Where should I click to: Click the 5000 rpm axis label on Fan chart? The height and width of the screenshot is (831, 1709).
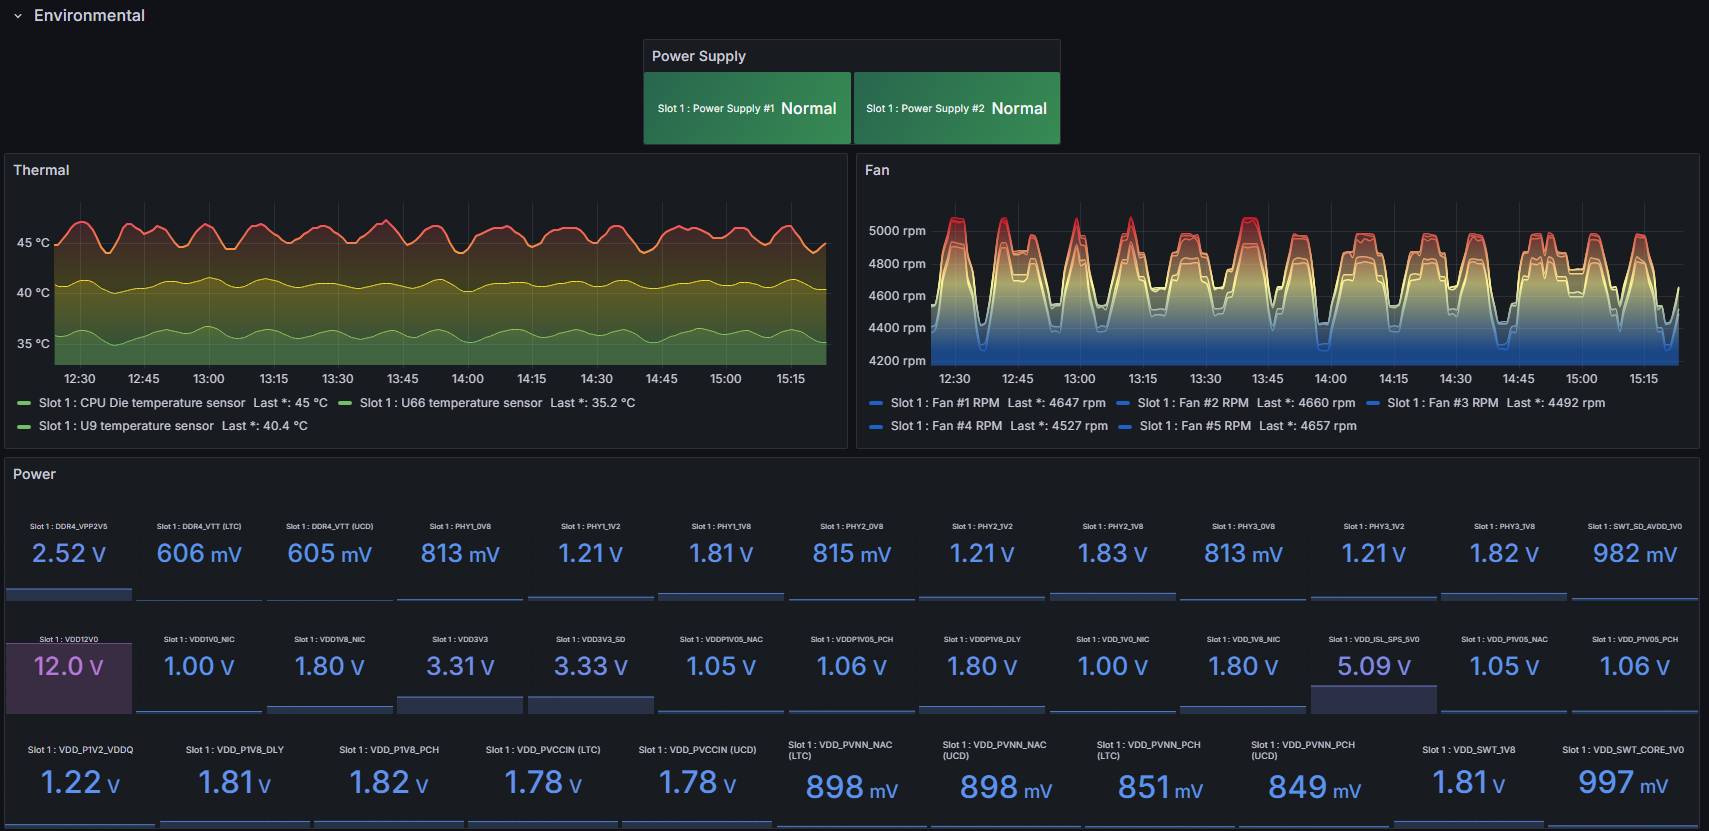[897, 231]
